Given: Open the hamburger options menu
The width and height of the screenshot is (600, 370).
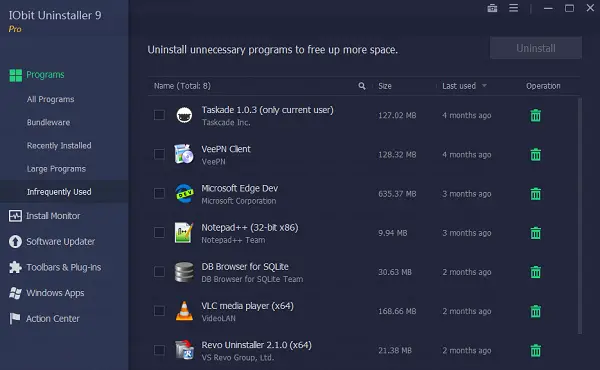Looking at the screenshot, I should (514, 8).
